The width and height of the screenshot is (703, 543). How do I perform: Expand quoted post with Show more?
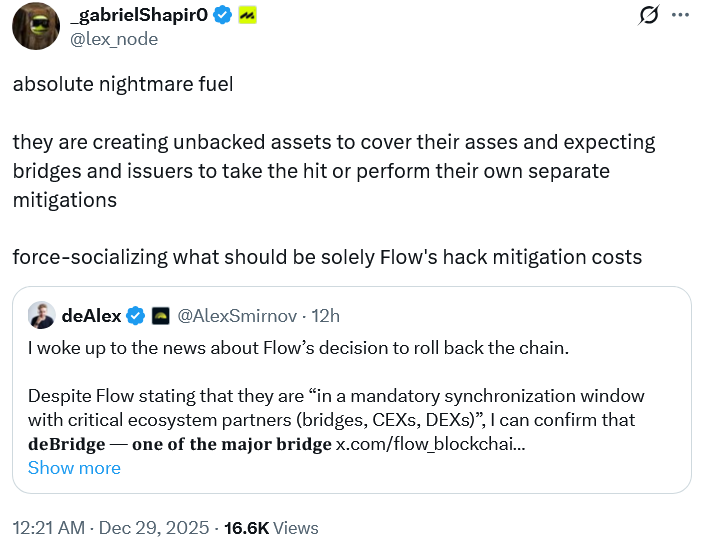point(74,468)
